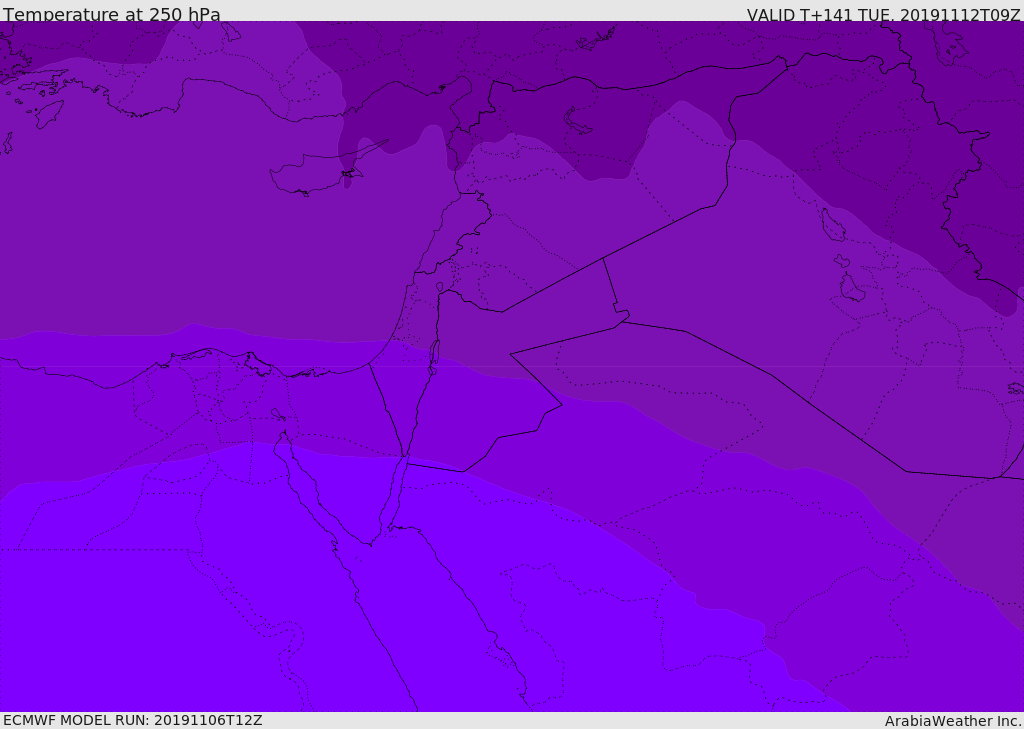This screenshot has height=729, width=1024.
Task: Click the ArabiaWeather Inc. credit text
Action: (953, 721)
